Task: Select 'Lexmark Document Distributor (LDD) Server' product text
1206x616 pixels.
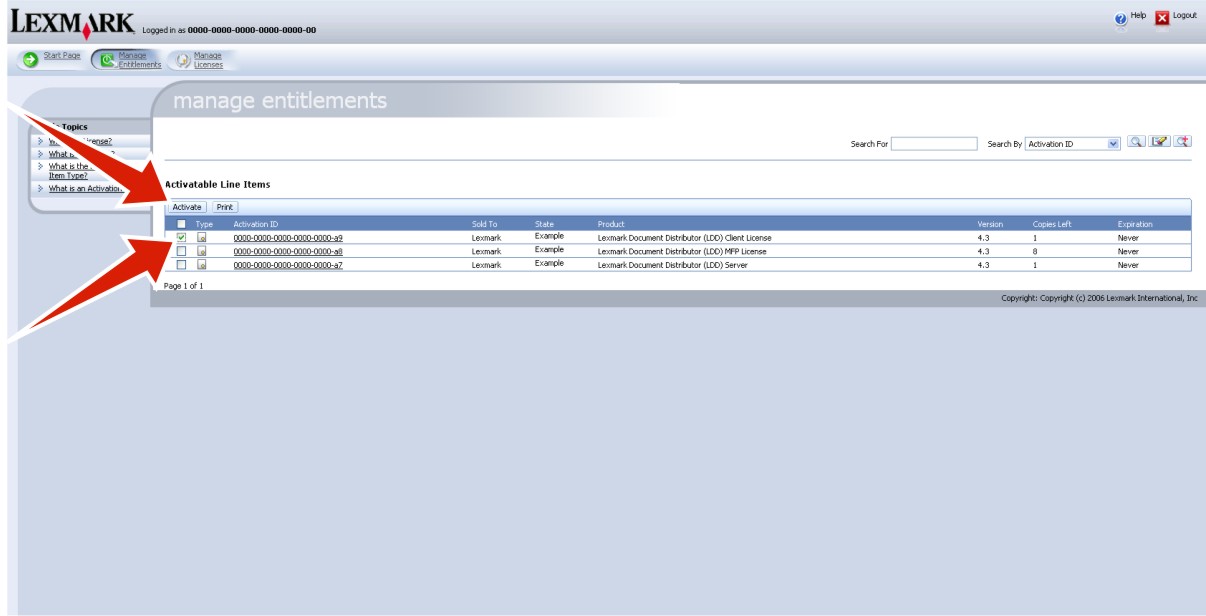Action: click(x=673, y=265)
